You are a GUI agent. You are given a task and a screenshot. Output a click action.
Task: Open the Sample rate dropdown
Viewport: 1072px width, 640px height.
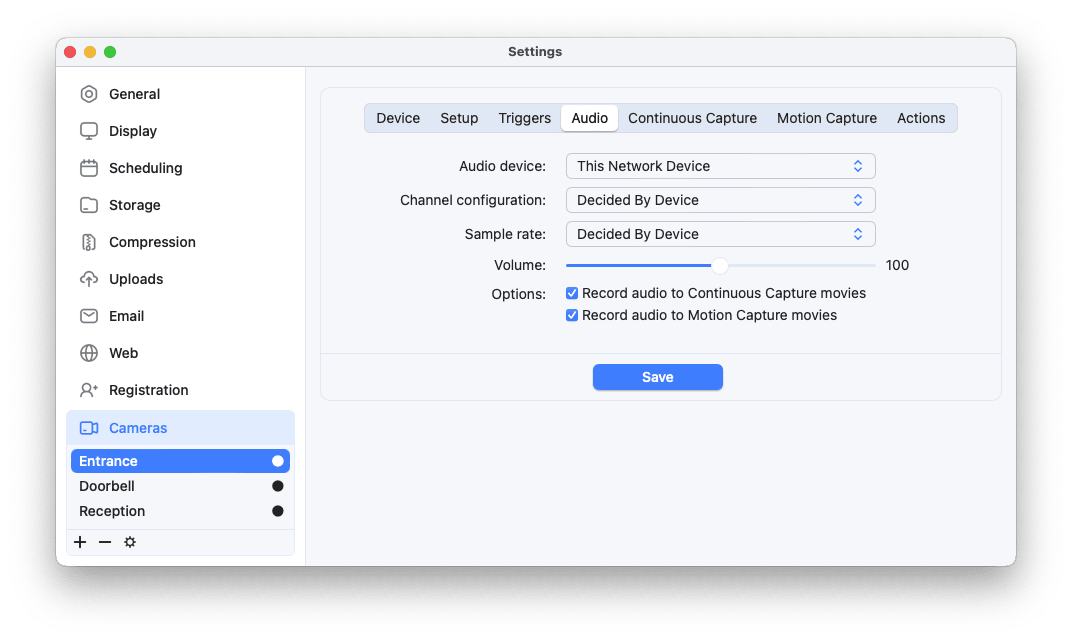coord(720,233)
